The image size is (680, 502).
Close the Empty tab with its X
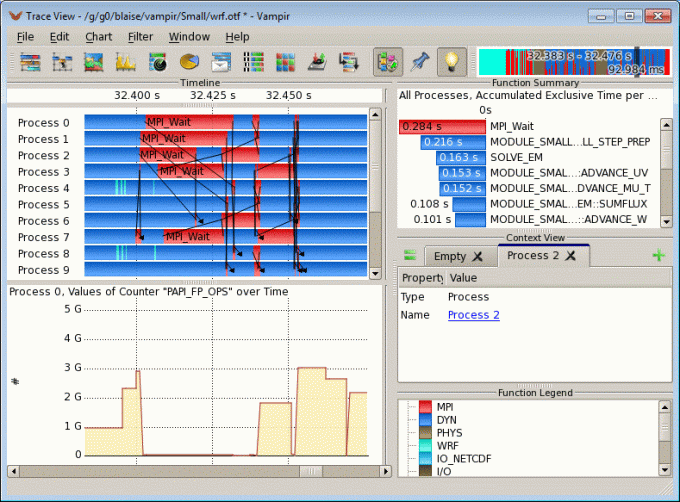click(477, 257)
